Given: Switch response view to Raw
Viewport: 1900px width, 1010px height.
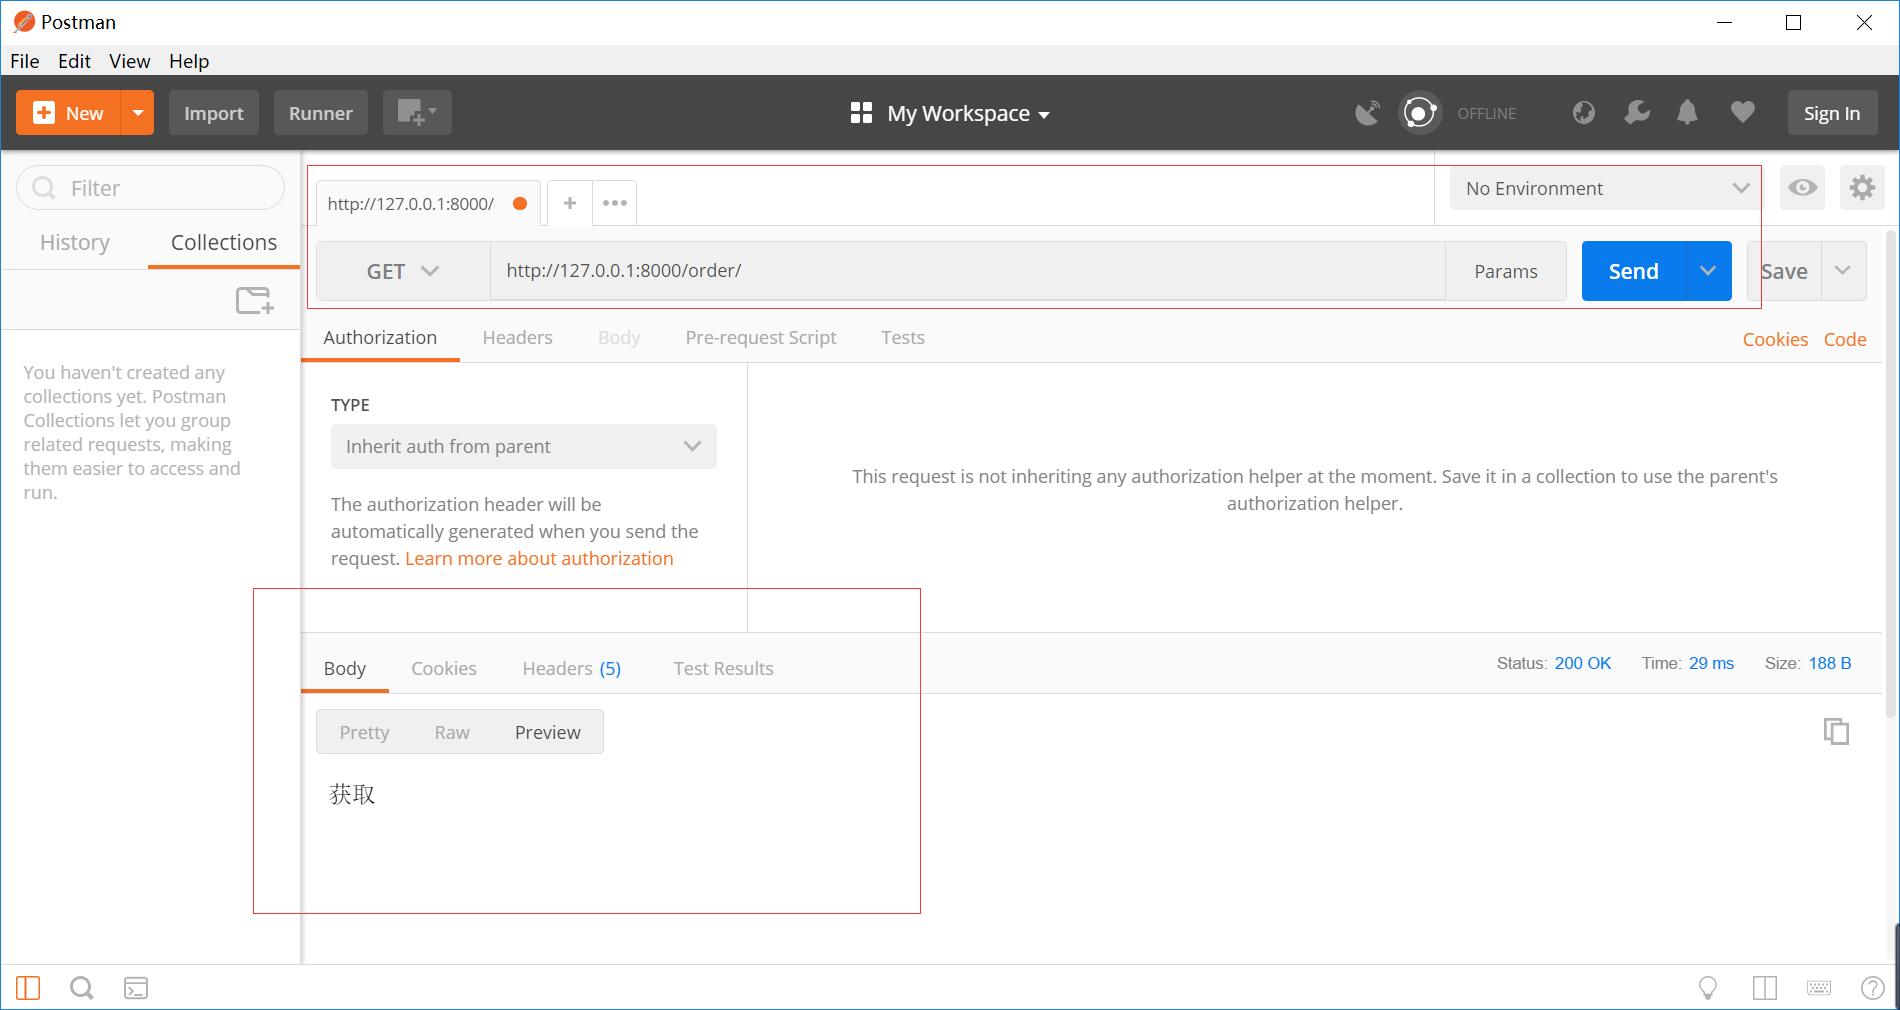Looking at the screenshot, I should coord(452,732).
